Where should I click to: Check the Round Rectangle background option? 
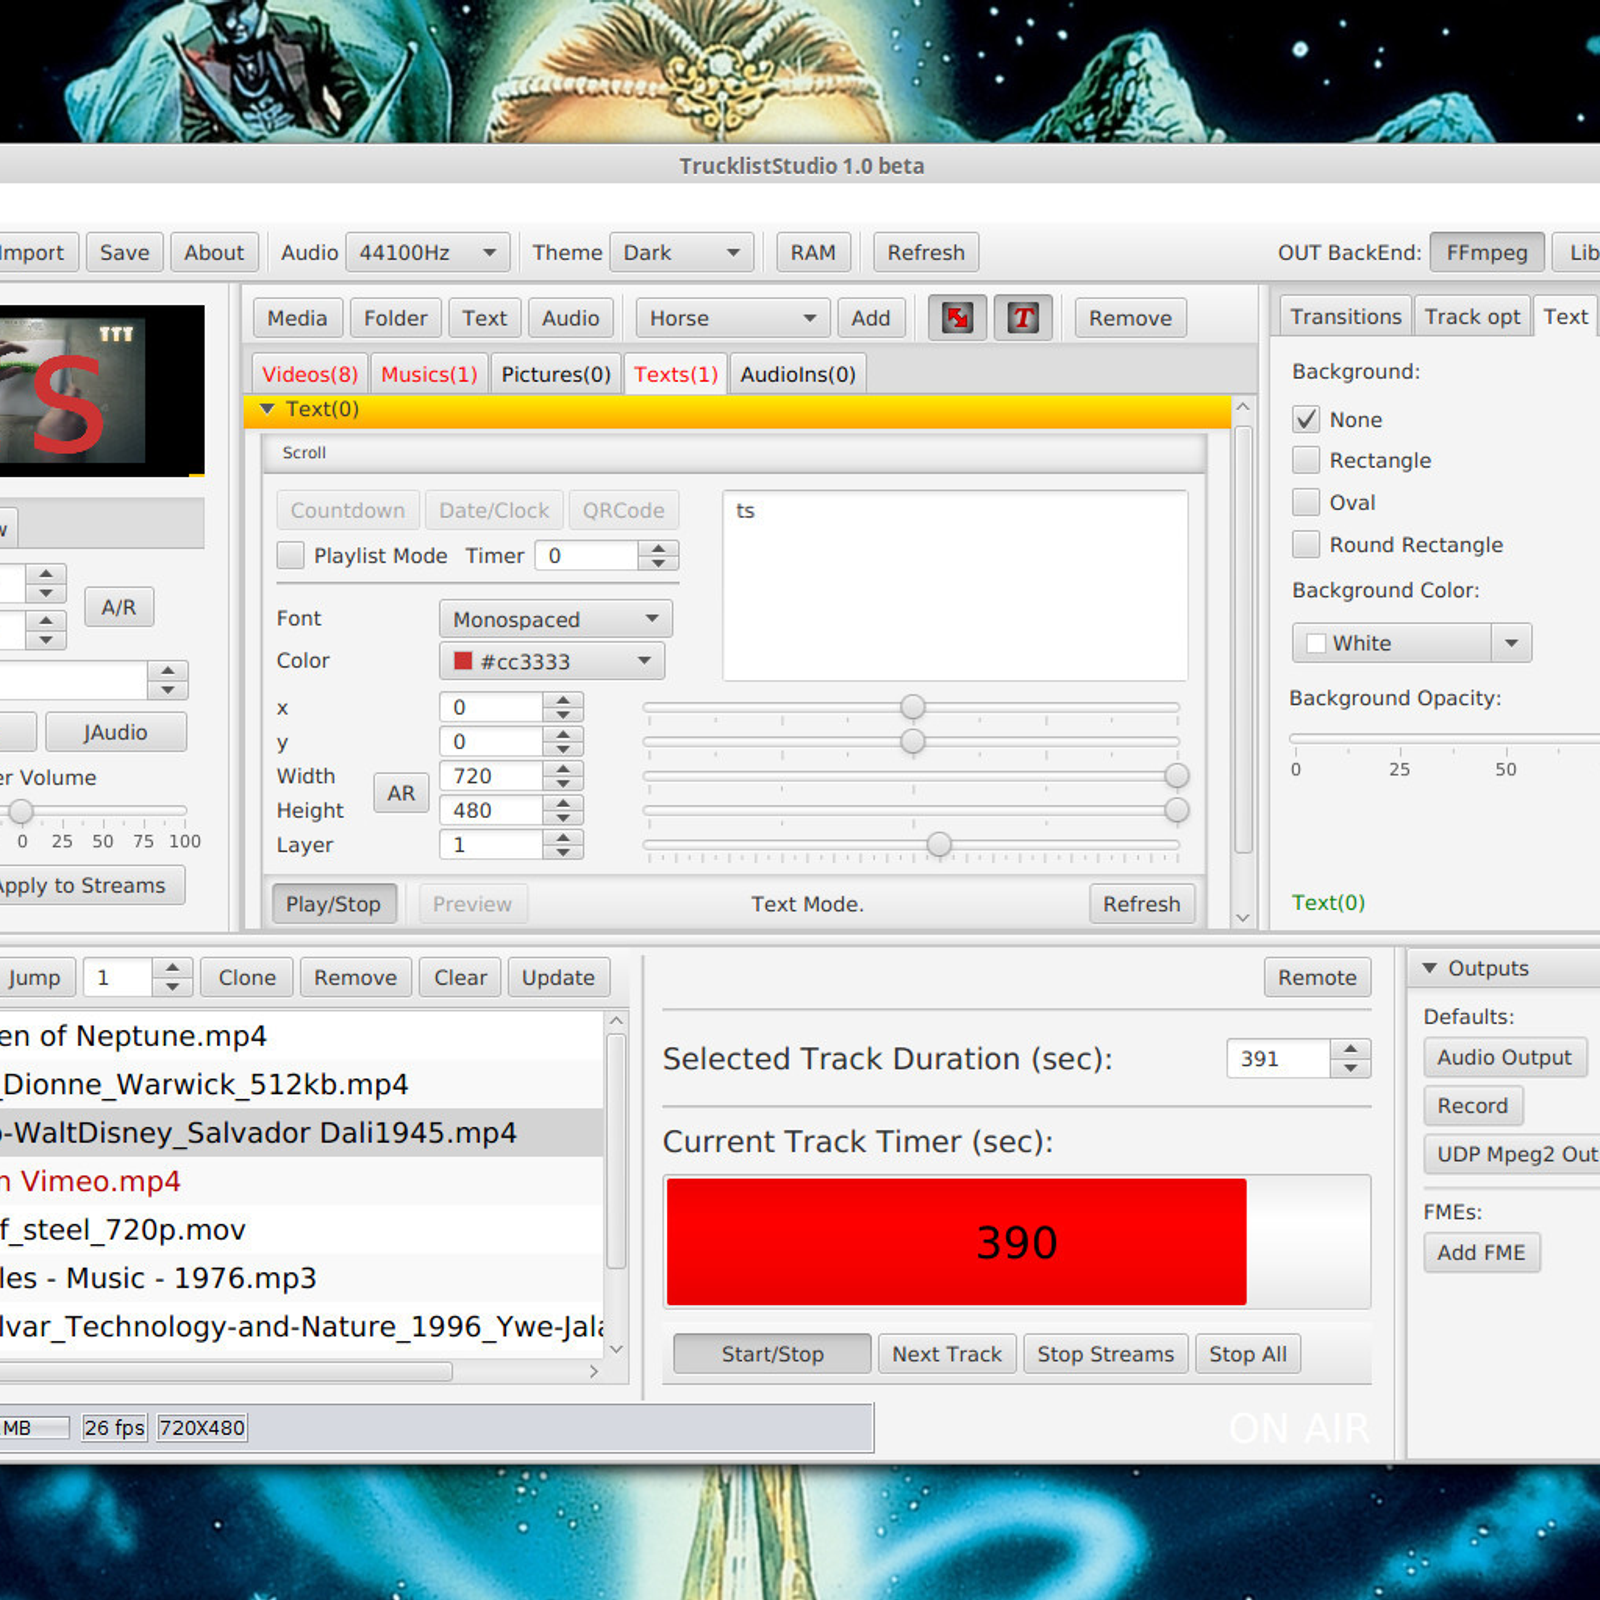(x=1306, y=544)
